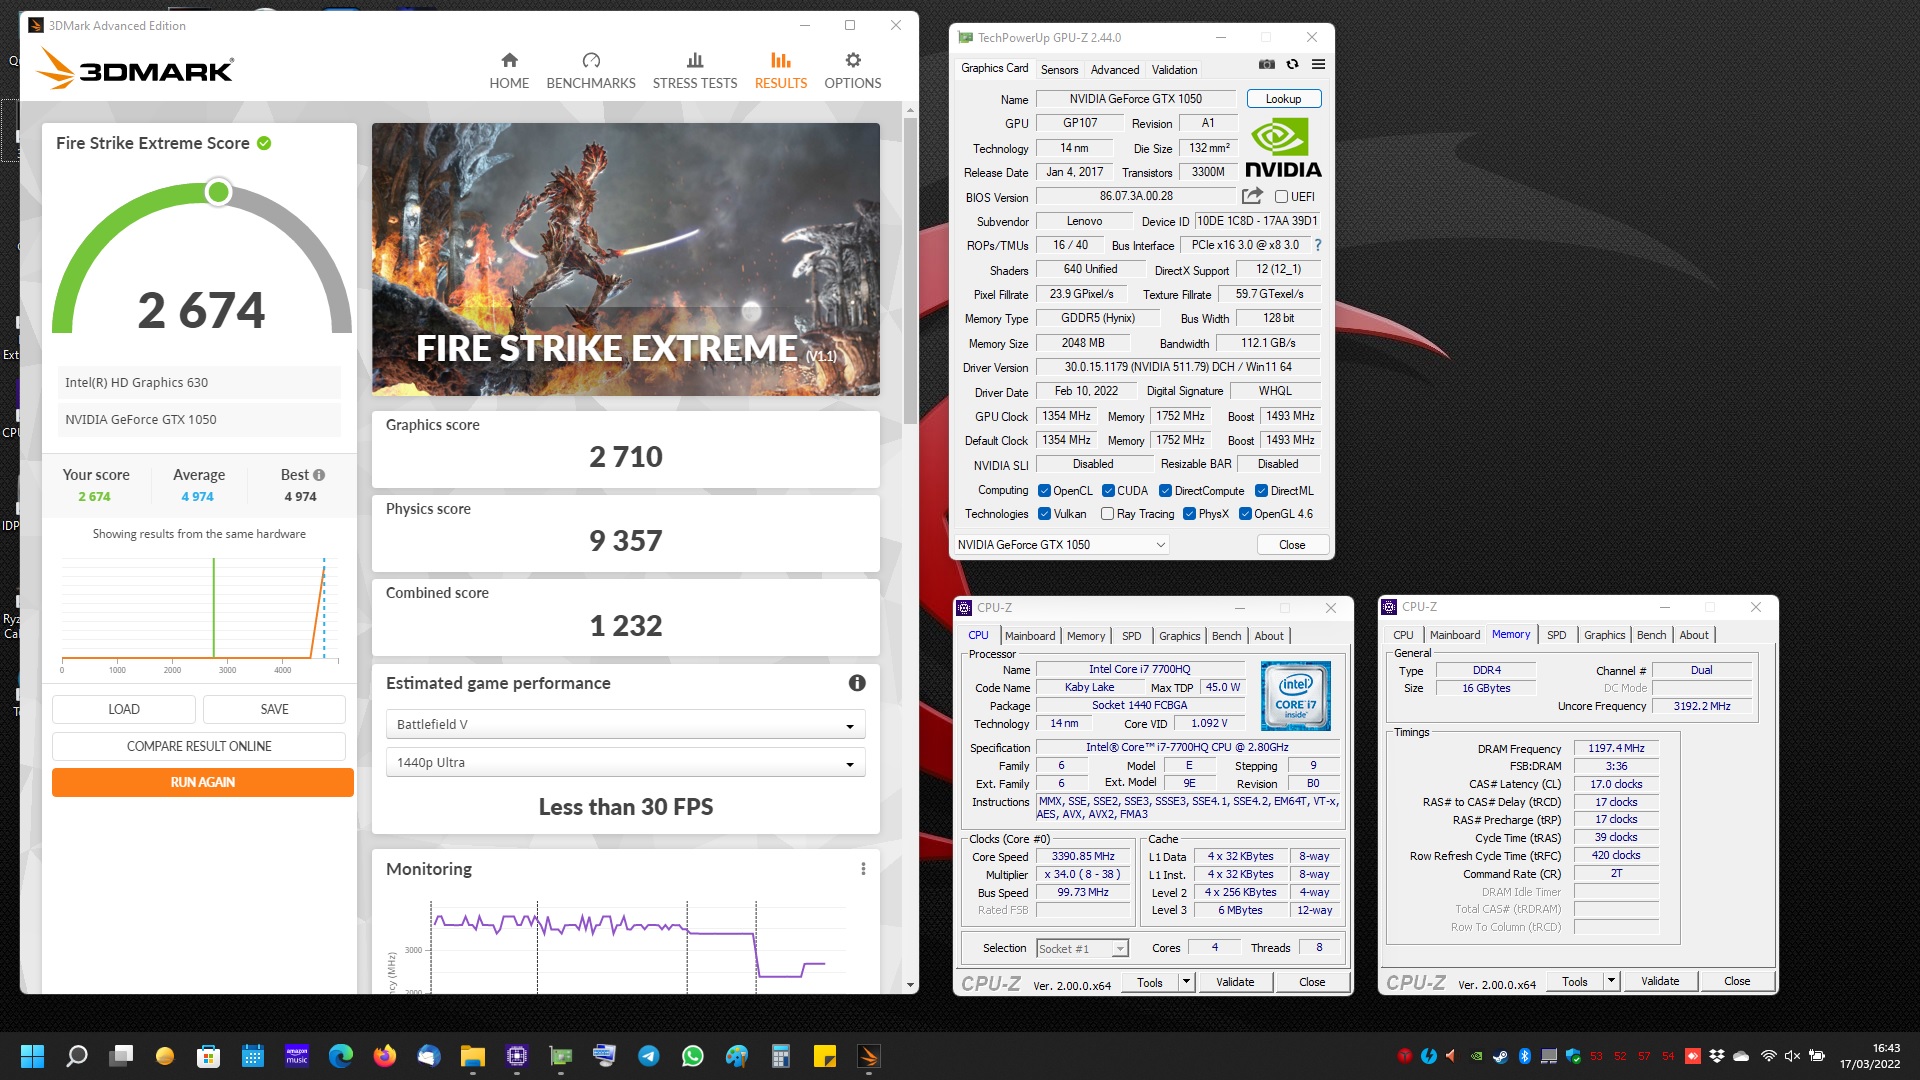Click the NVIDIA logo in GPU-Z
The image size is (1920, 1080).
1283,148
